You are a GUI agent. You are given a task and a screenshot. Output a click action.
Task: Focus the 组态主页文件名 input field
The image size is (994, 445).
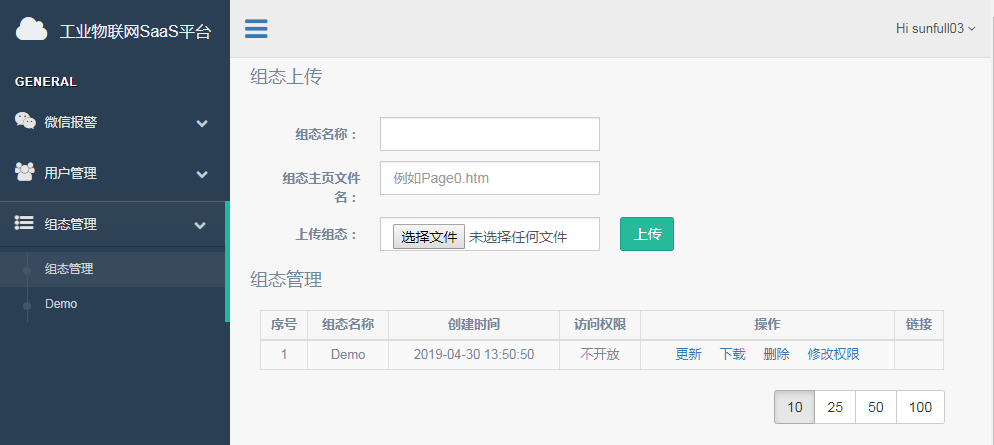489,178
